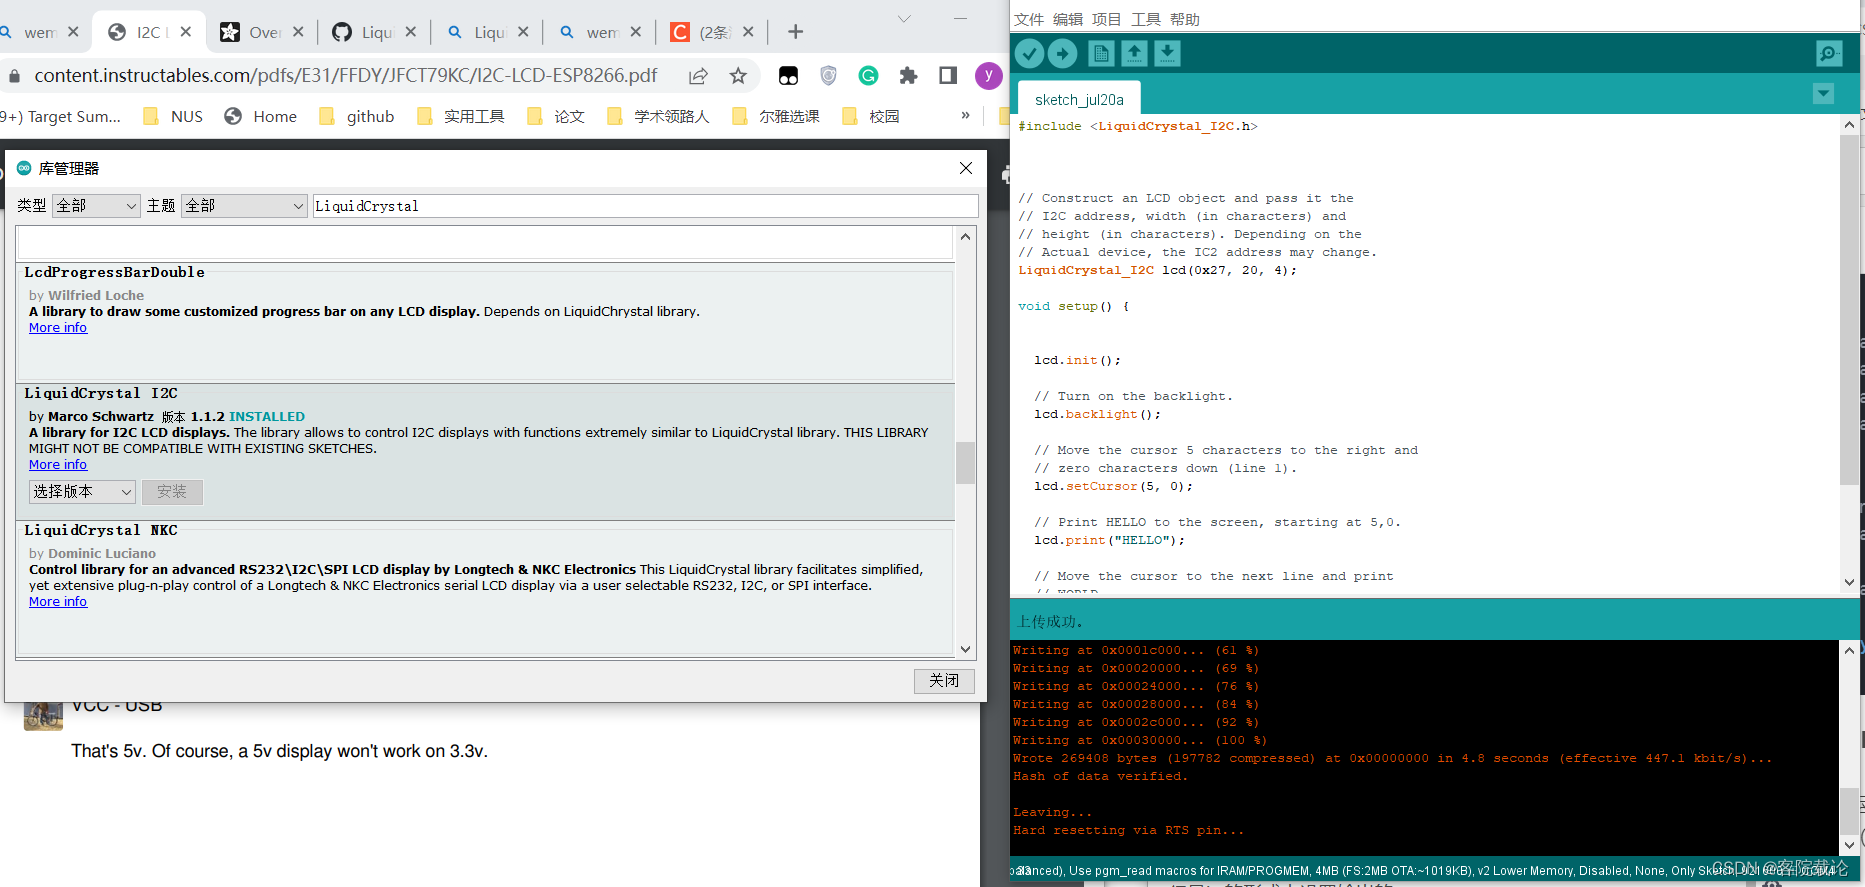Open the 文件 menu in Arduino
Viewport: 1865px width, 887px height.
[x=1029, y=19]
